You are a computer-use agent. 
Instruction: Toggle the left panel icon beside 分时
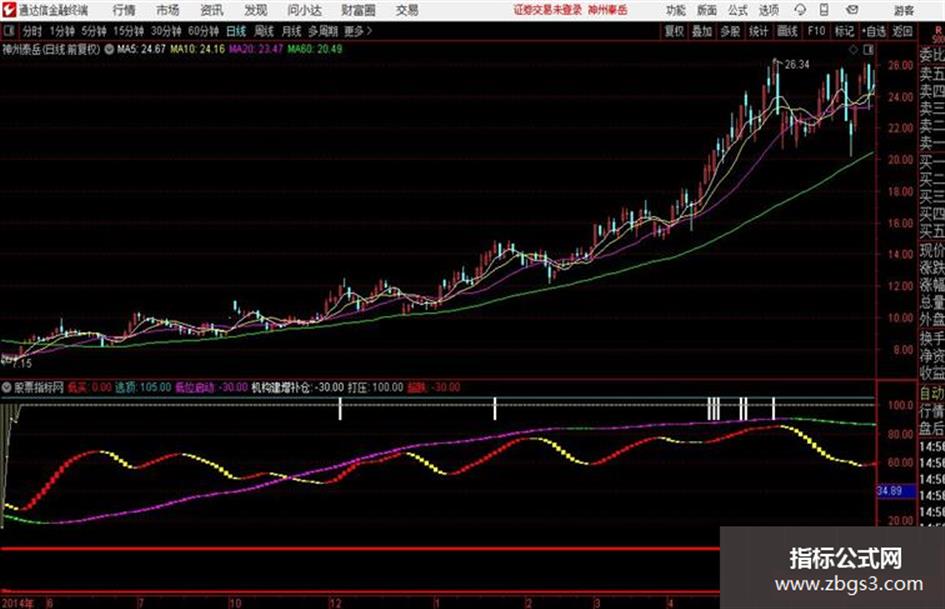tap(8, 31)
